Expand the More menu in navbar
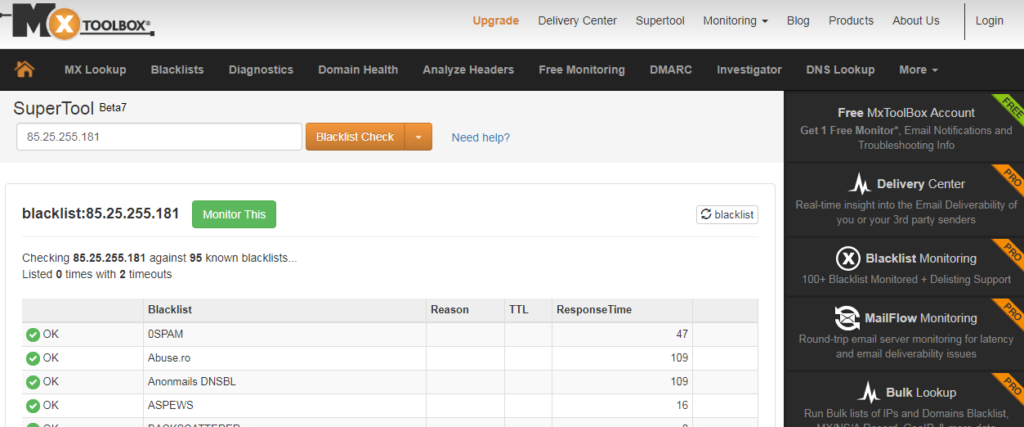Screen dimensions: 1024x427 click(x=918, y=70)
